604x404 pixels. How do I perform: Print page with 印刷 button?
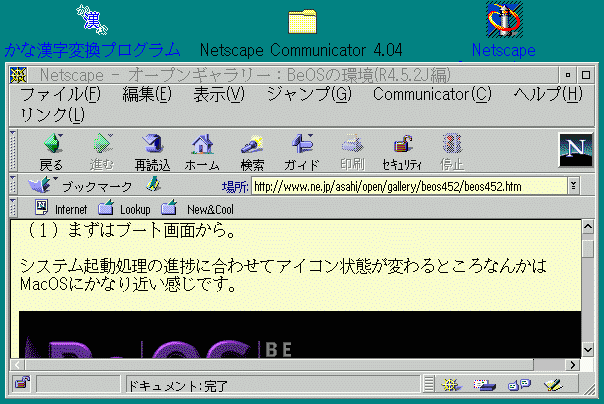(x=352, y=152)
